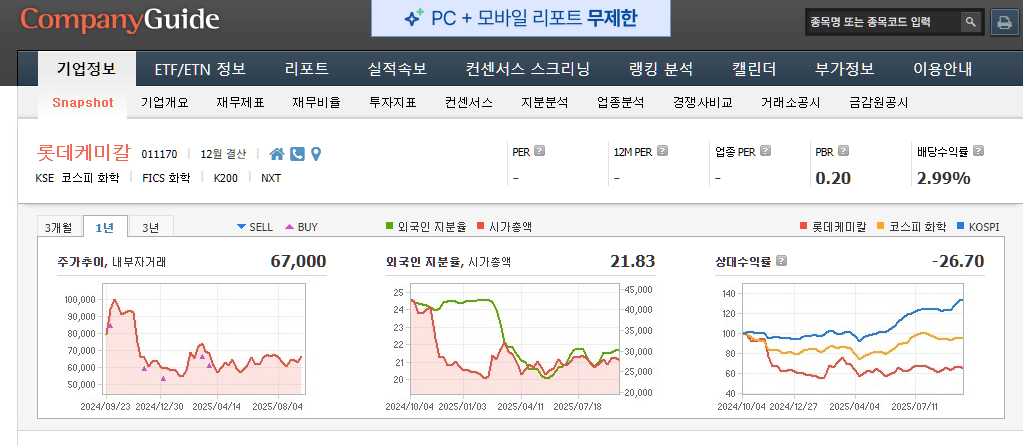Click the dividend yield value 2.99%

[x=943, y=178]
